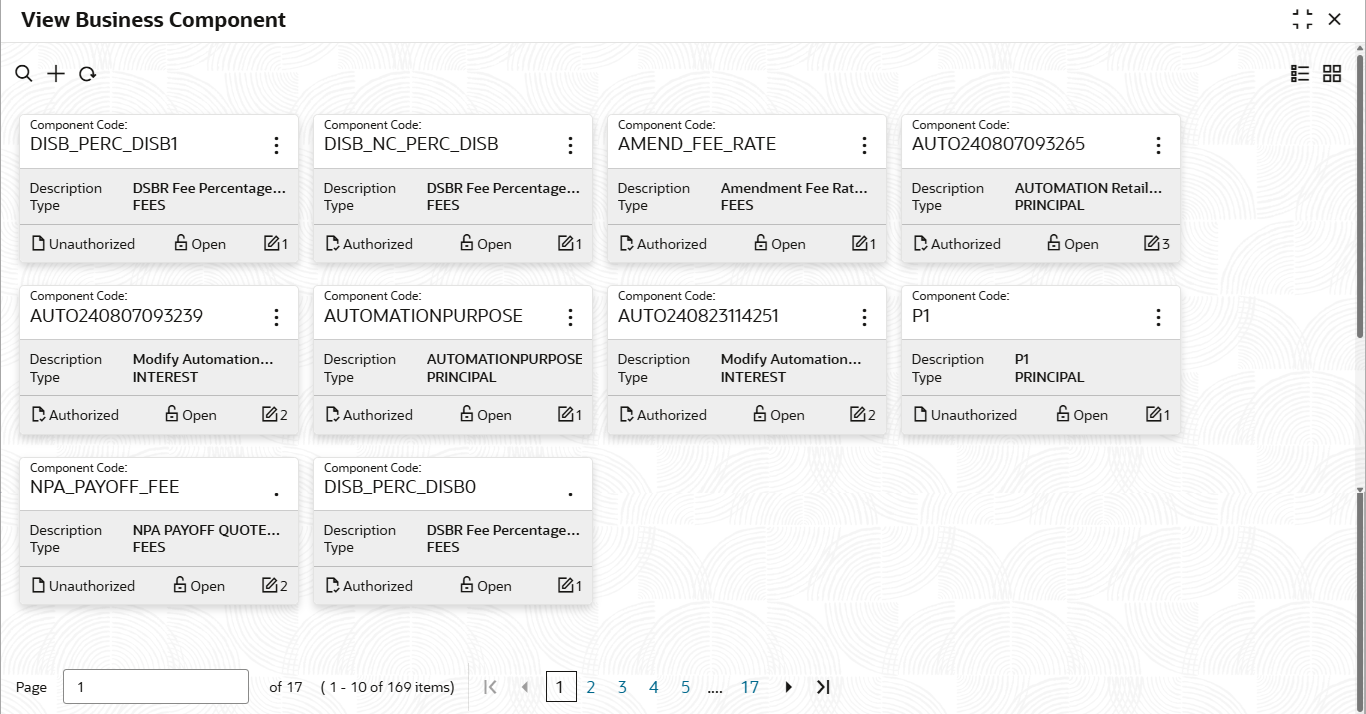This screenshot has width=1366, height=714.
Task: Jump to page 17
Action: tap(750, 687)
